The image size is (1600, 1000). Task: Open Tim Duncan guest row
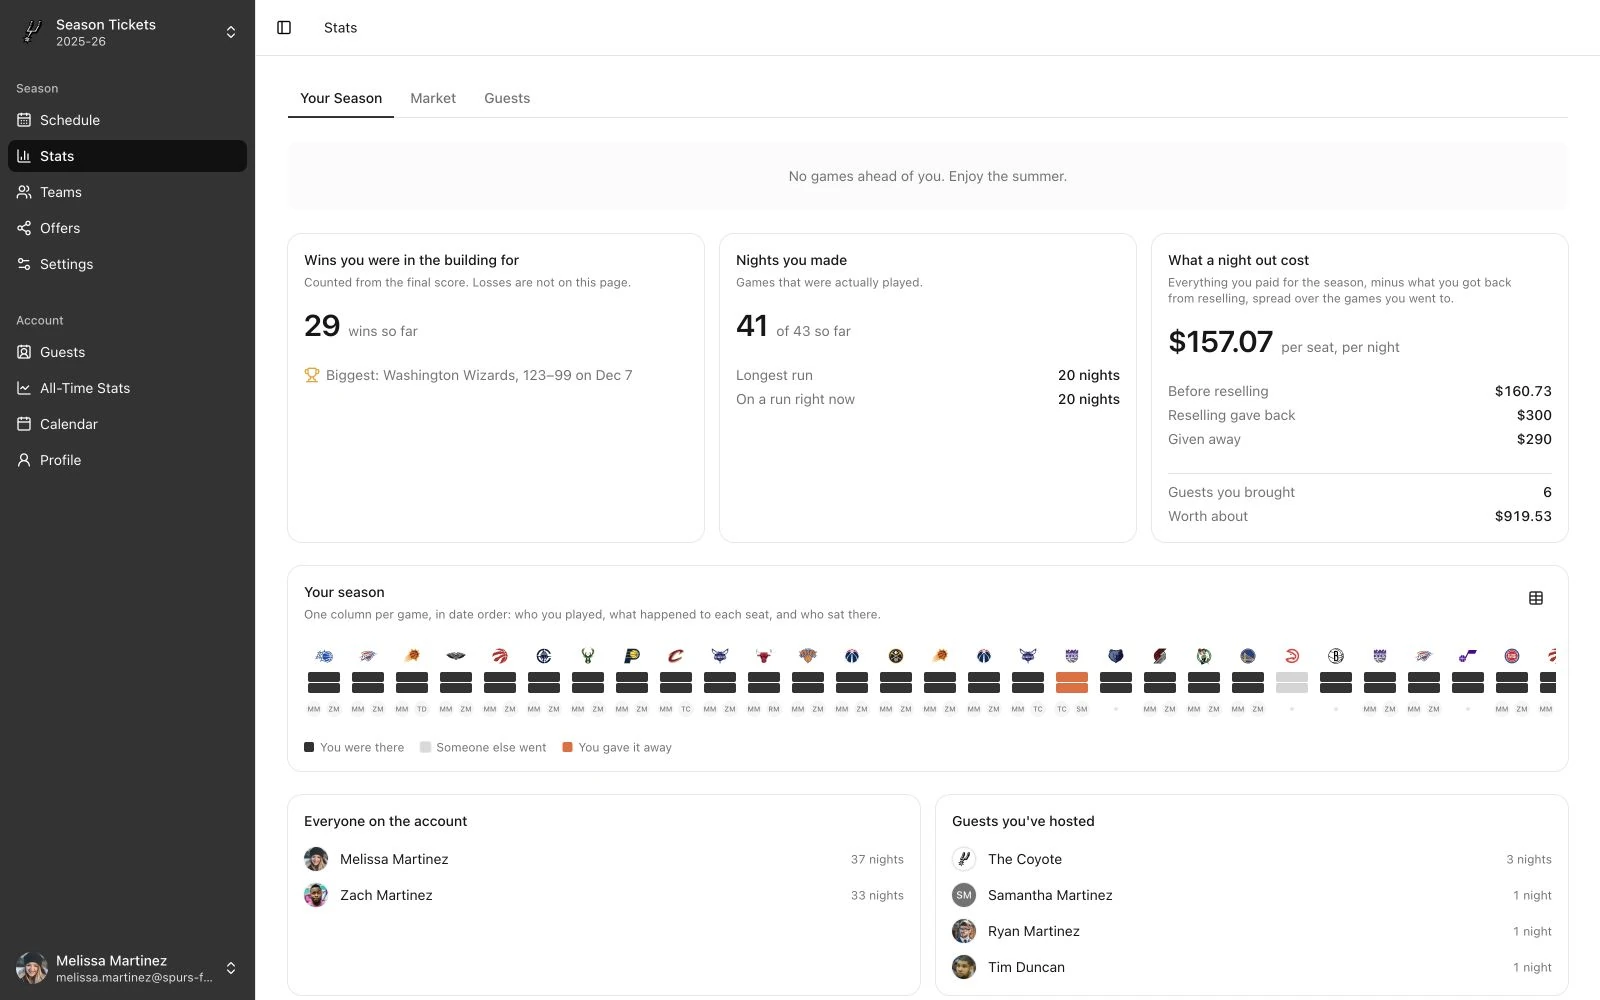click(x=1252, y=967)
